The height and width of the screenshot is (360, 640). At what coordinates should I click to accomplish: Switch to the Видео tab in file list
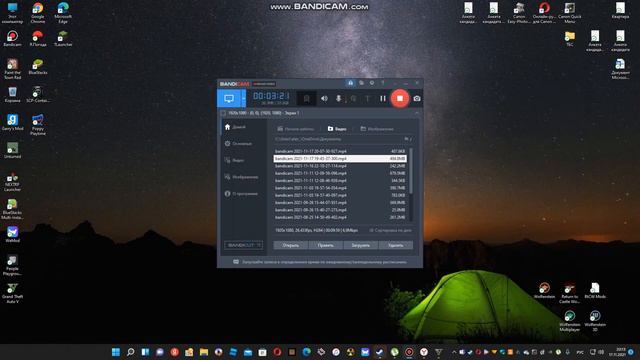[x=337, y=129]
